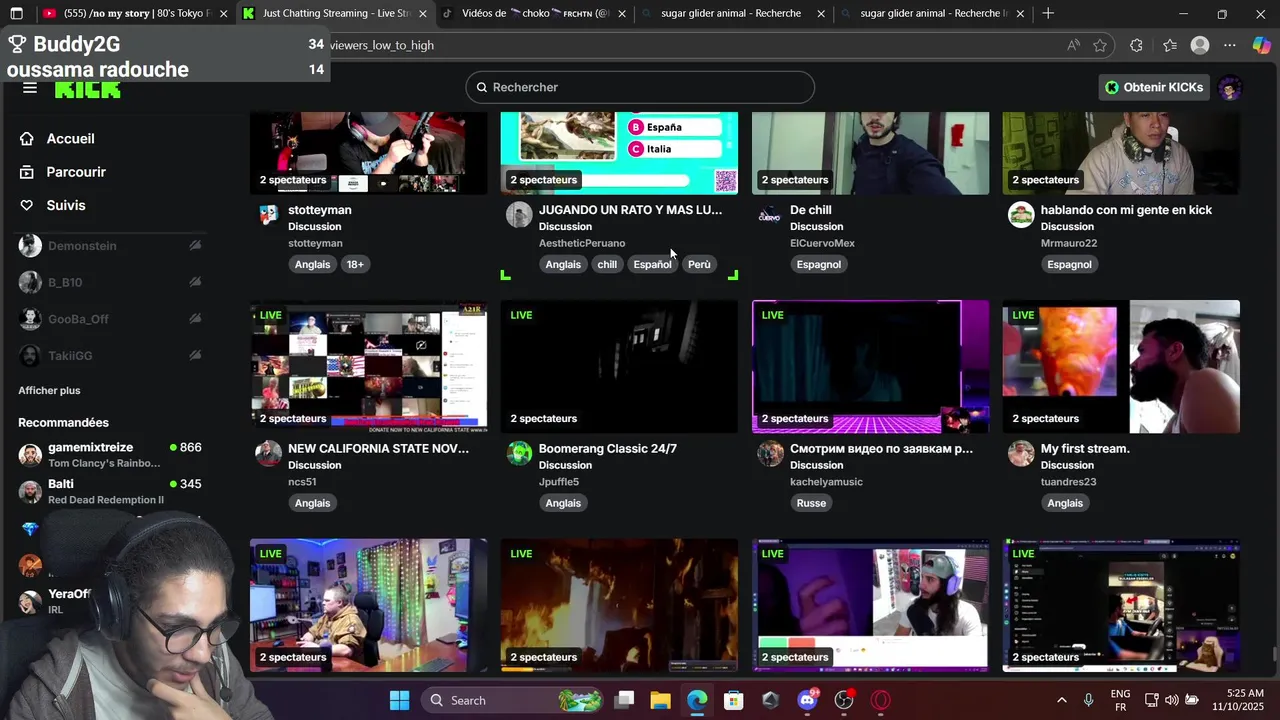Open a new browser tab
The image size is (1280, 720).
pyautogui.click(x=1048, y=14)
